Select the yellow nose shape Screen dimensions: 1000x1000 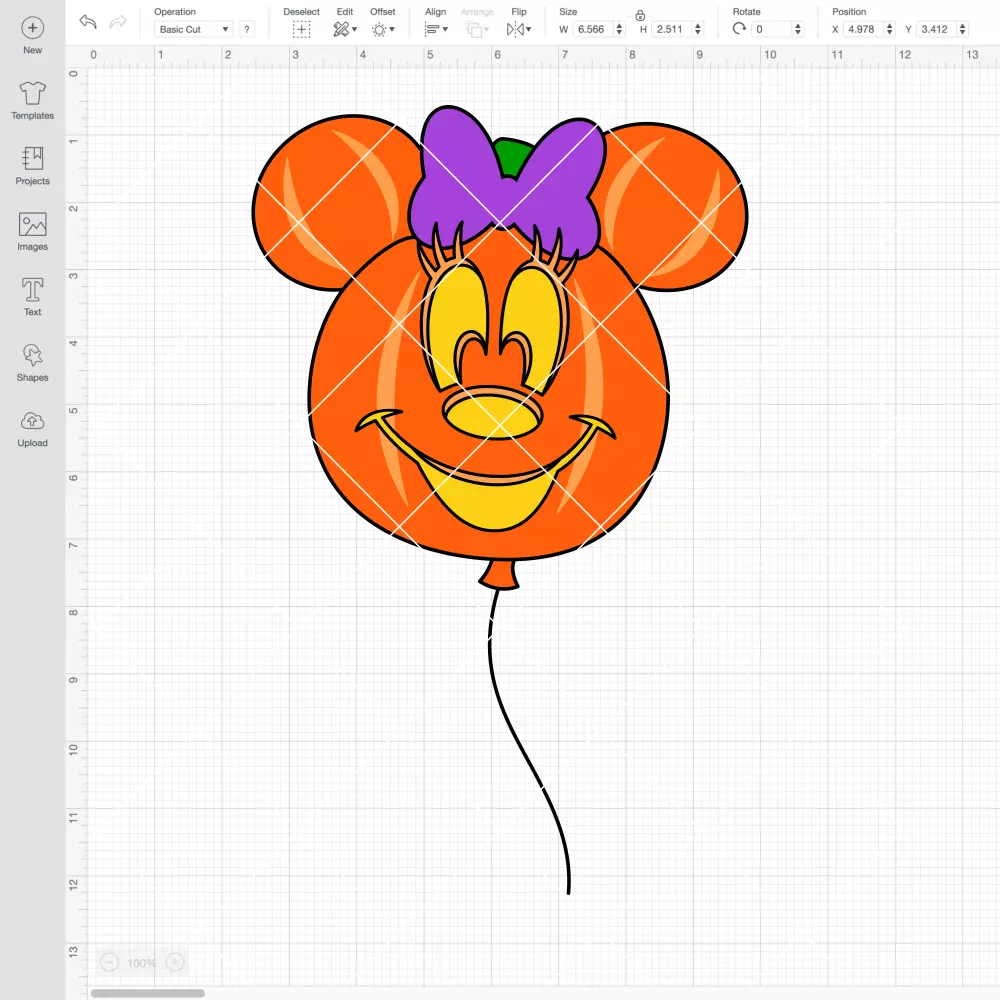click(x=492, y=417)
